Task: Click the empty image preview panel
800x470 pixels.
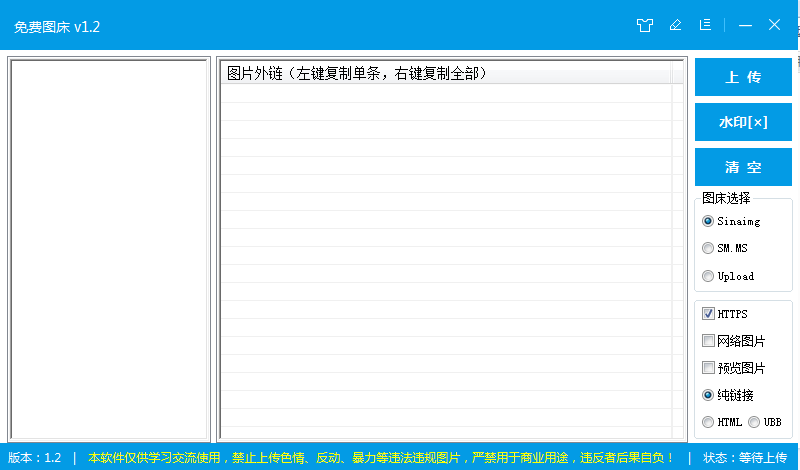Action: click(x=109, y=249)
